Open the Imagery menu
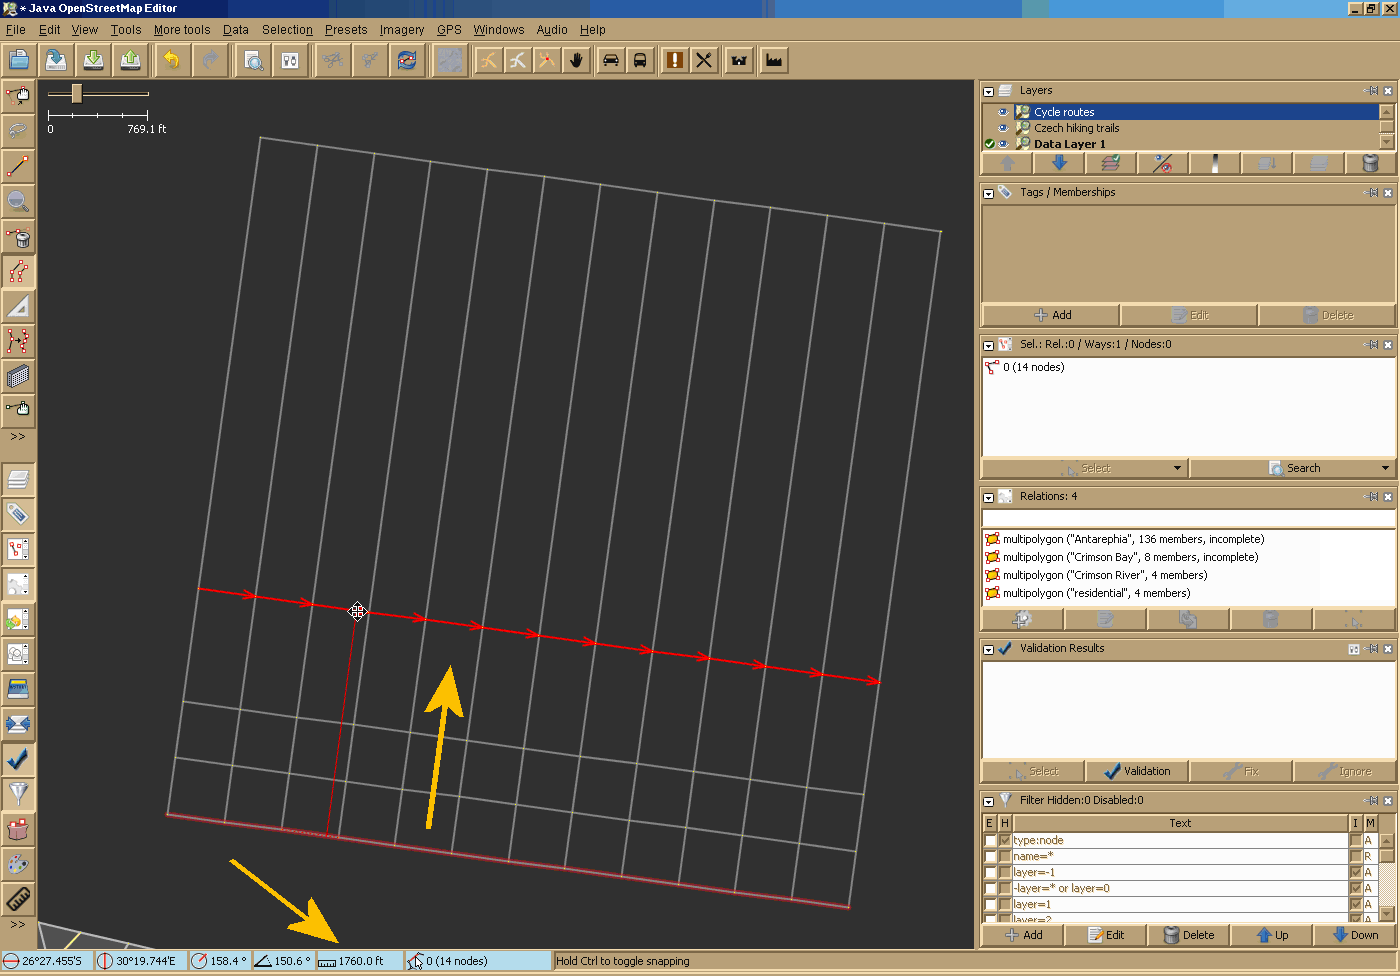This screenshot has height=976, width=1400. (401, 30)
